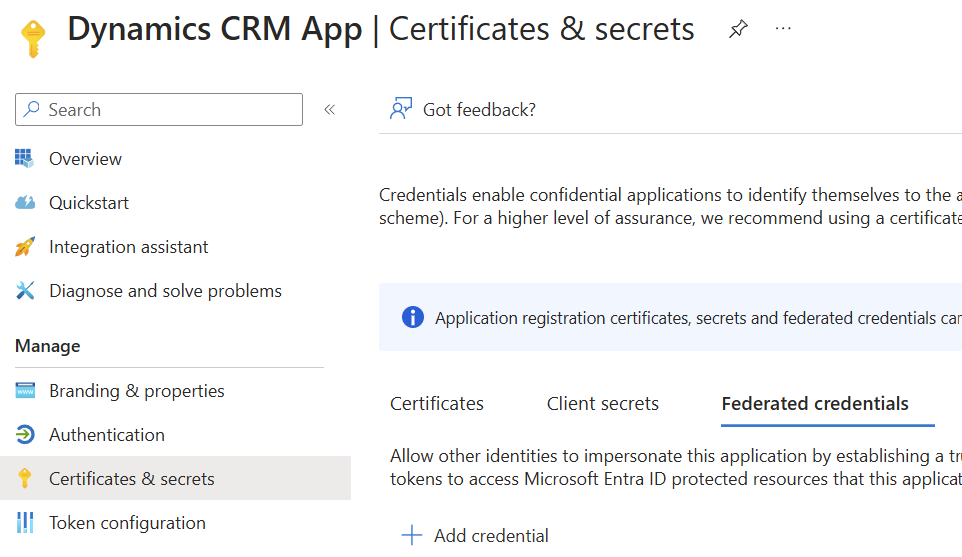Go to Quickstart
The width and height of the screenshot is (962, 557).
(89, 203)
